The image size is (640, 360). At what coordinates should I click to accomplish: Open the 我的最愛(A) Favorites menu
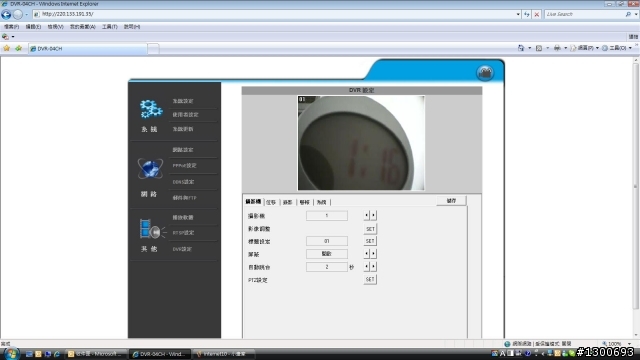click(x=82, y=27)
